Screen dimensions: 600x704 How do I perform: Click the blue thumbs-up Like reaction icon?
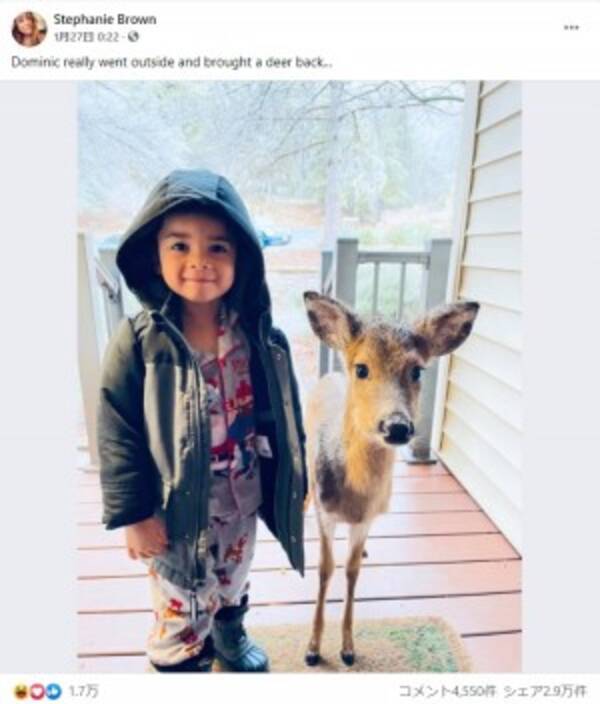(54, 691)
